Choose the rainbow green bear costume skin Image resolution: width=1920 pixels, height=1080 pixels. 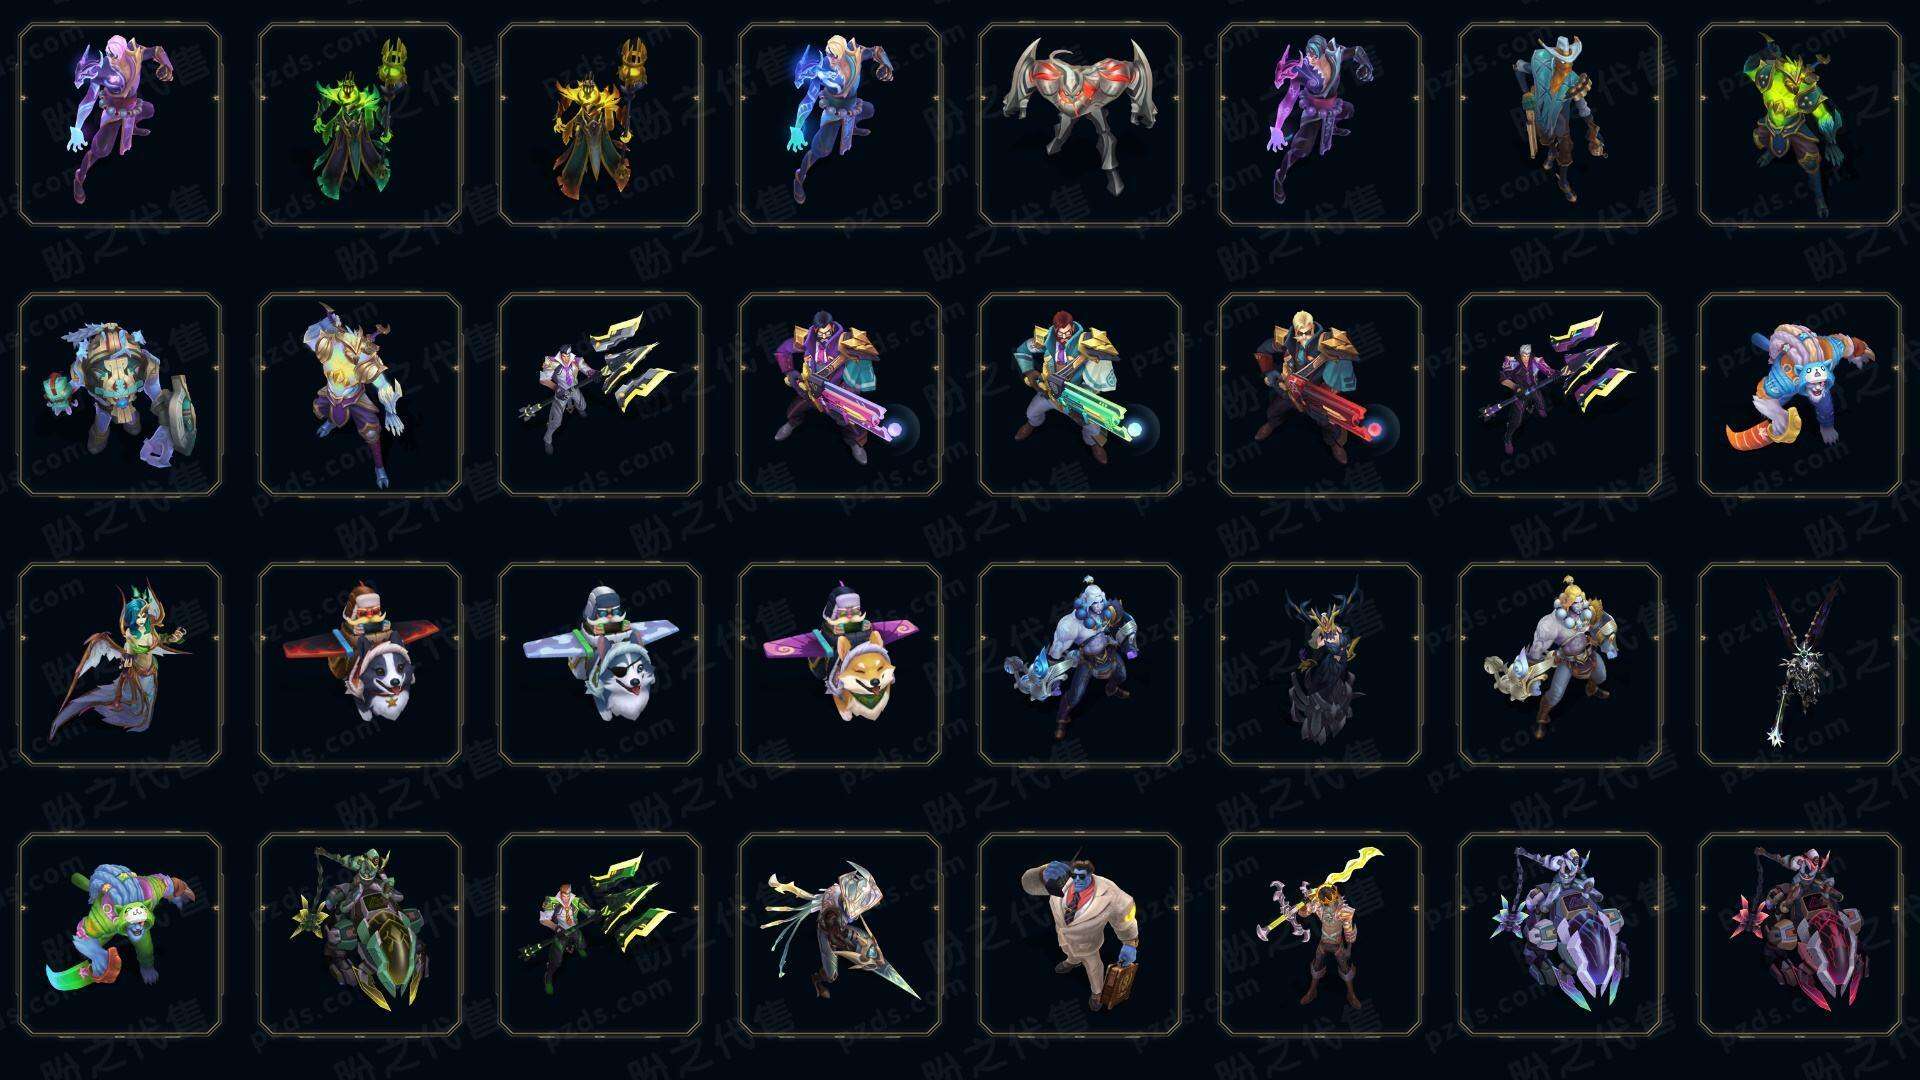coord(120,934)
